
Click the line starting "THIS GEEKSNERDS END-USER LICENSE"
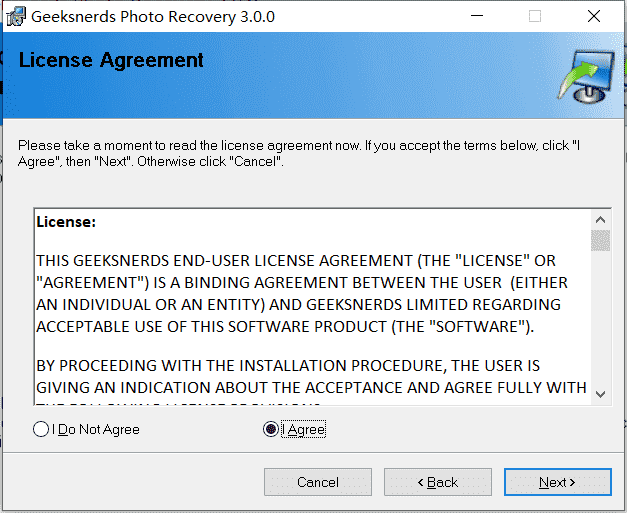pos(296,261)
